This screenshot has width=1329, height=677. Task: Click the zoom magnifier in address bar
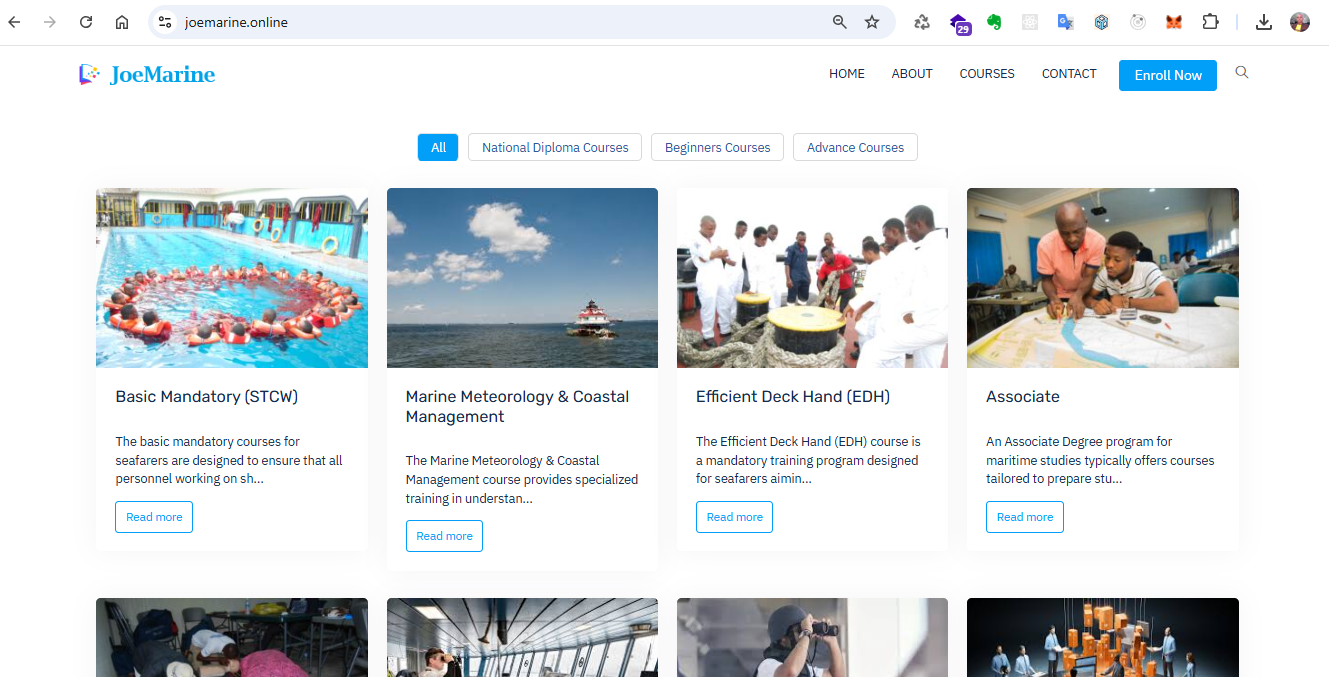[840, 22]
